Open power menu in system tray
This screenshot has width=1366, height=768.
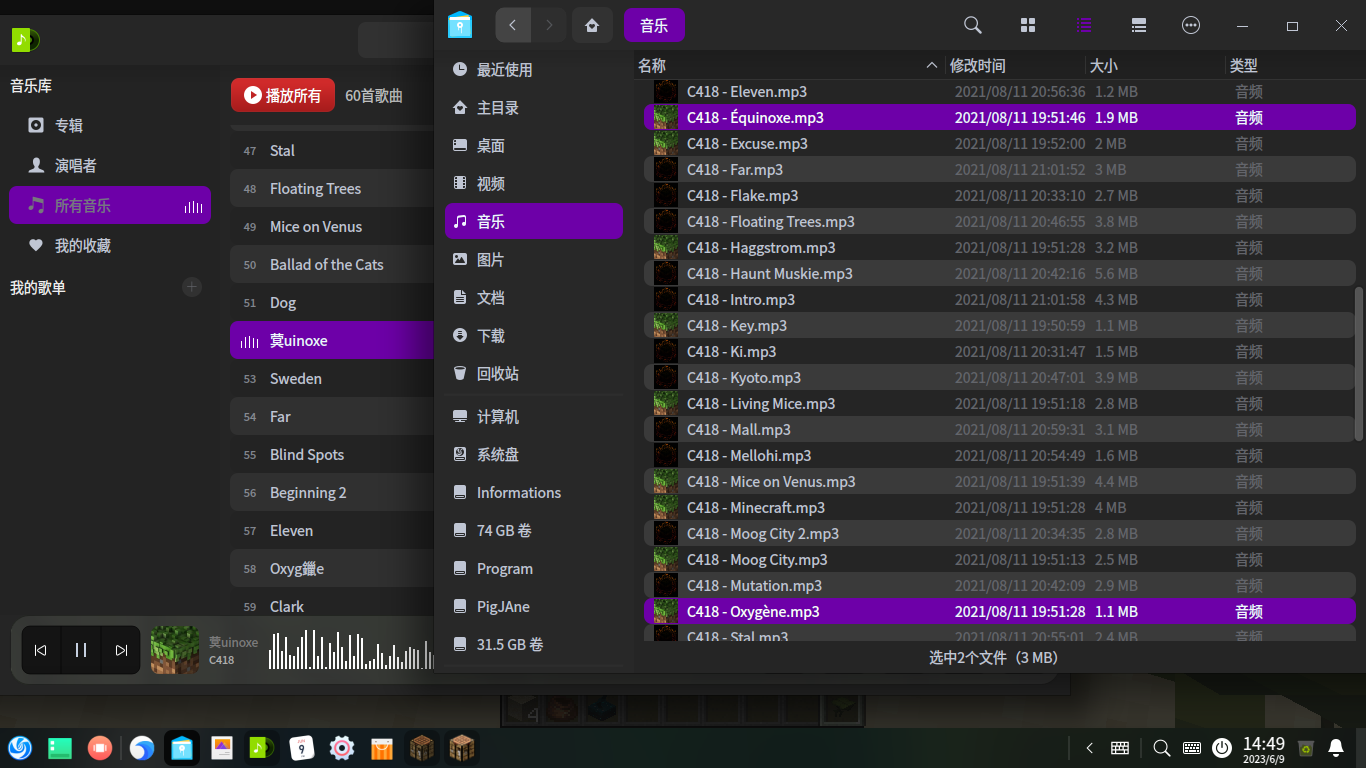pos(1222,748)
